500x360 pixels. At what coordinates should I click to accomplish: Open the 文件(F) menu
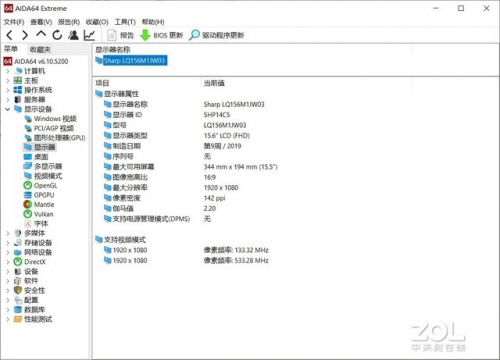point(14,22)
